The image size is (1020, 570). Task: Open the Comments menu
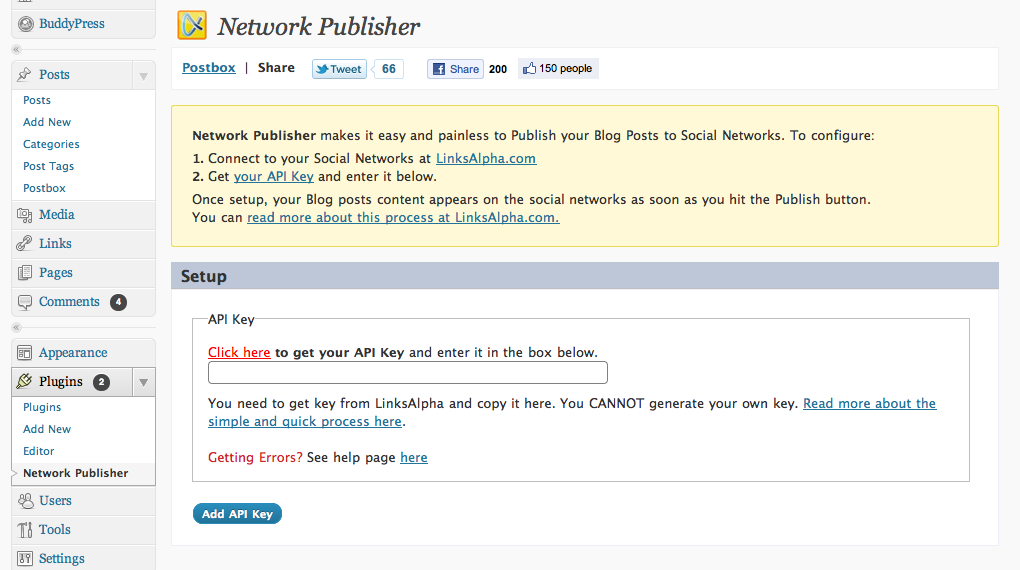(69, 301)
